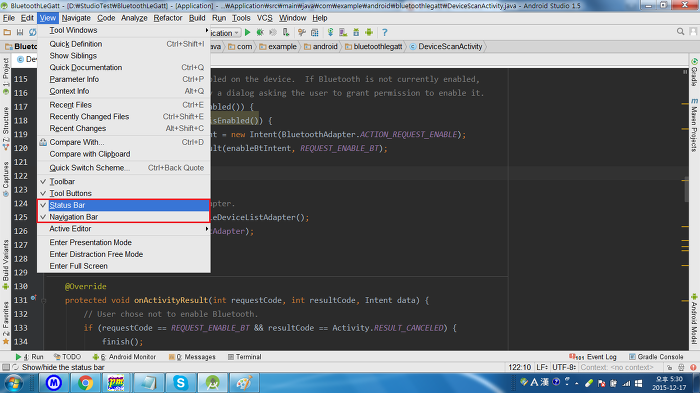Click the UTF-8 encoding selector in status bar

(564, 367)
